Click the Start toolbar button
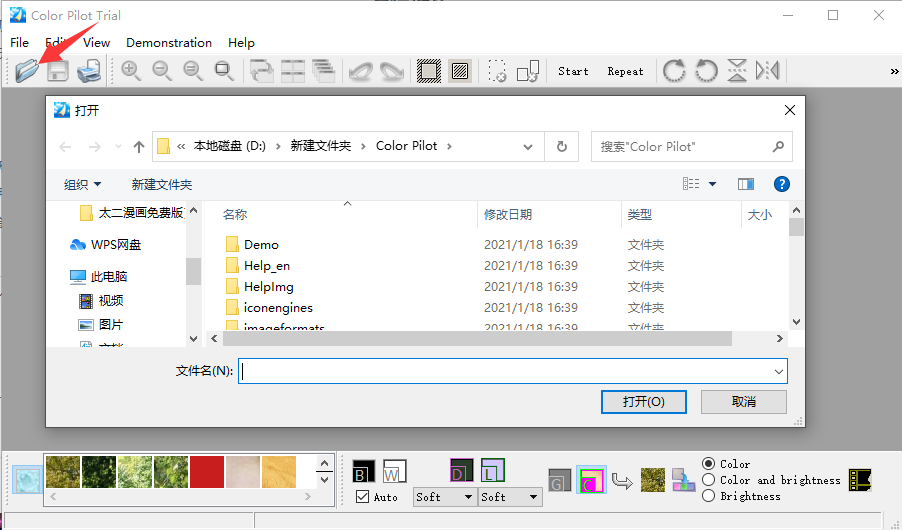 click(573, 71)
